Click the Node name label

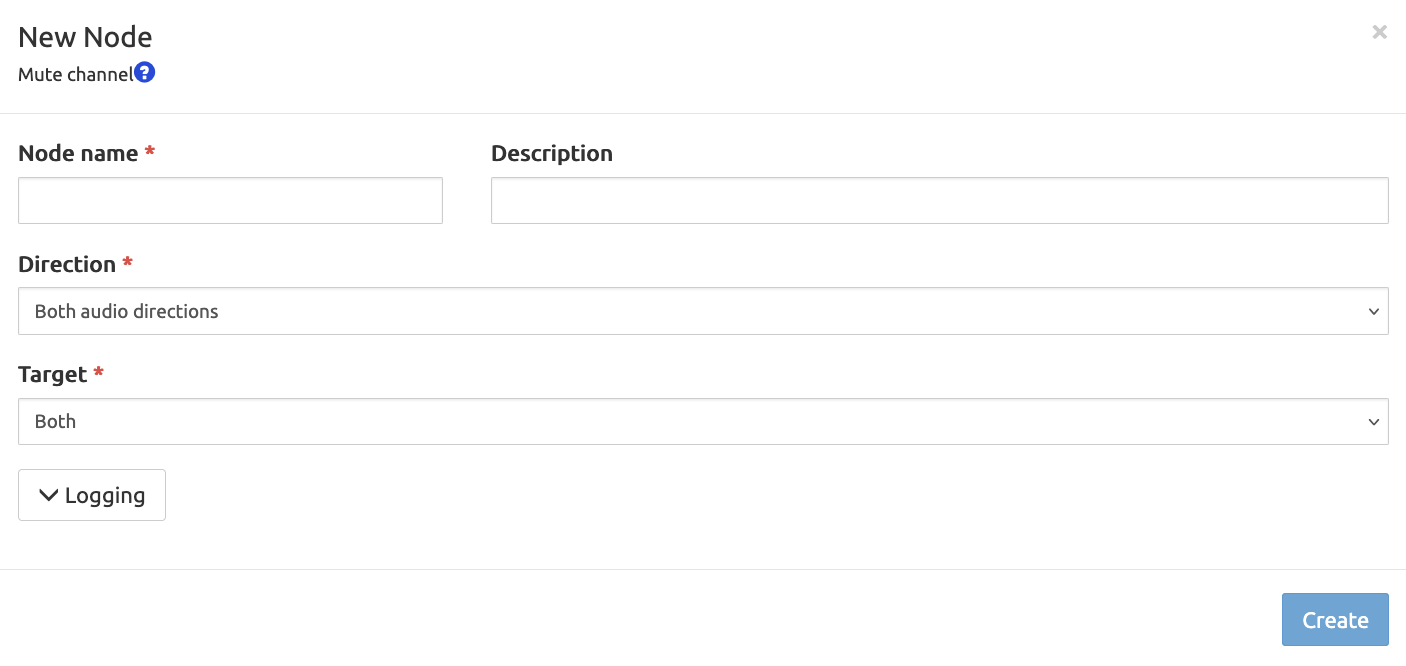click(78, 153)
